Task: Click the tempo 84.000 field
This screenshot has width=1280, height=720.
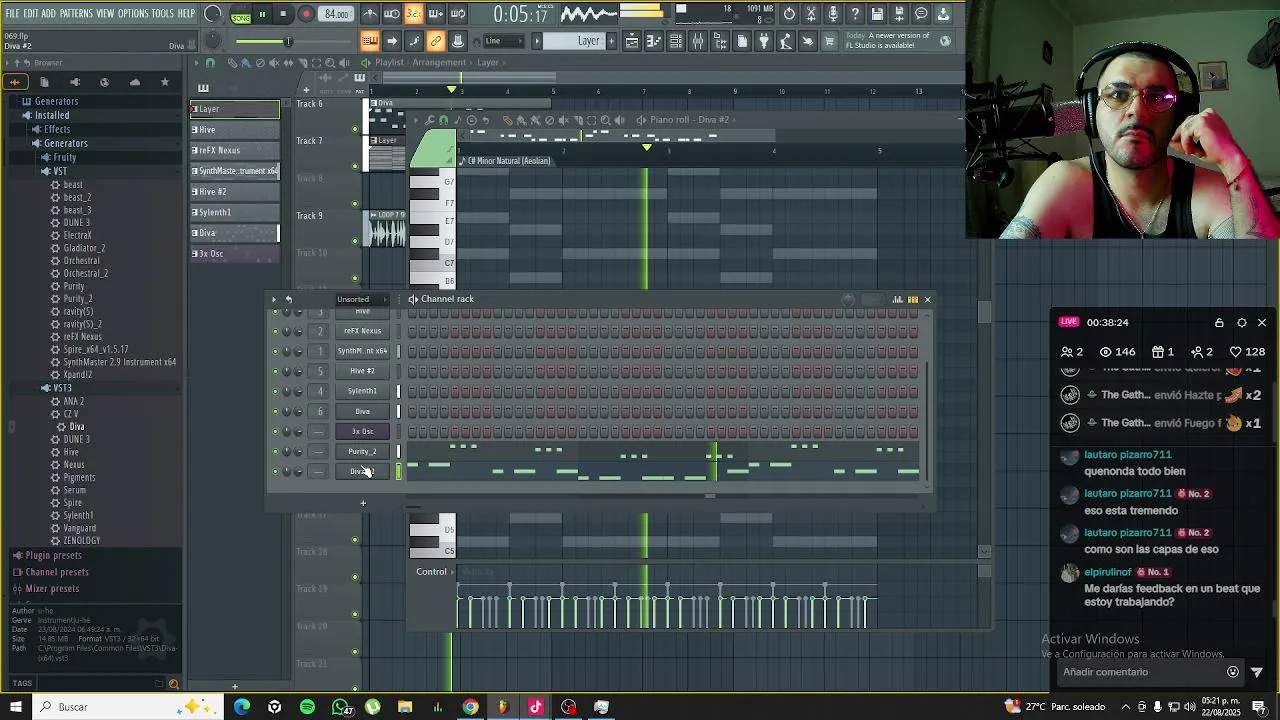Action: point(336,14)
